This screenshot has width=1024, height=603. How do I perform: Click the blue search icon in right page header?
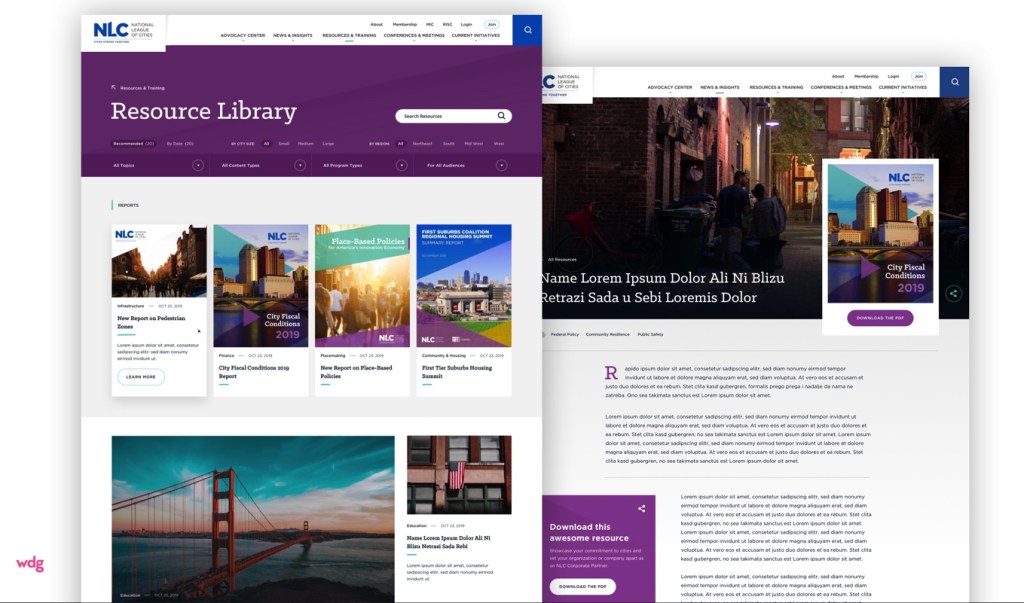[954, 82]
